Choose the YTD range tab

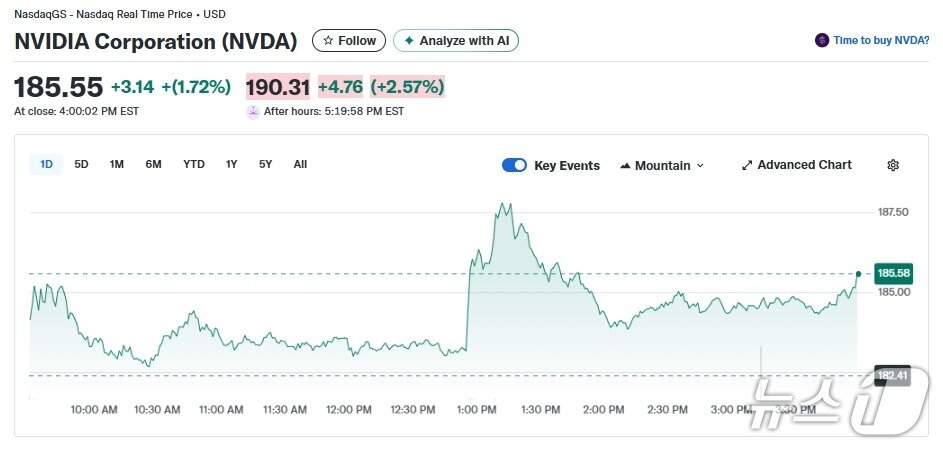(194, 164)
